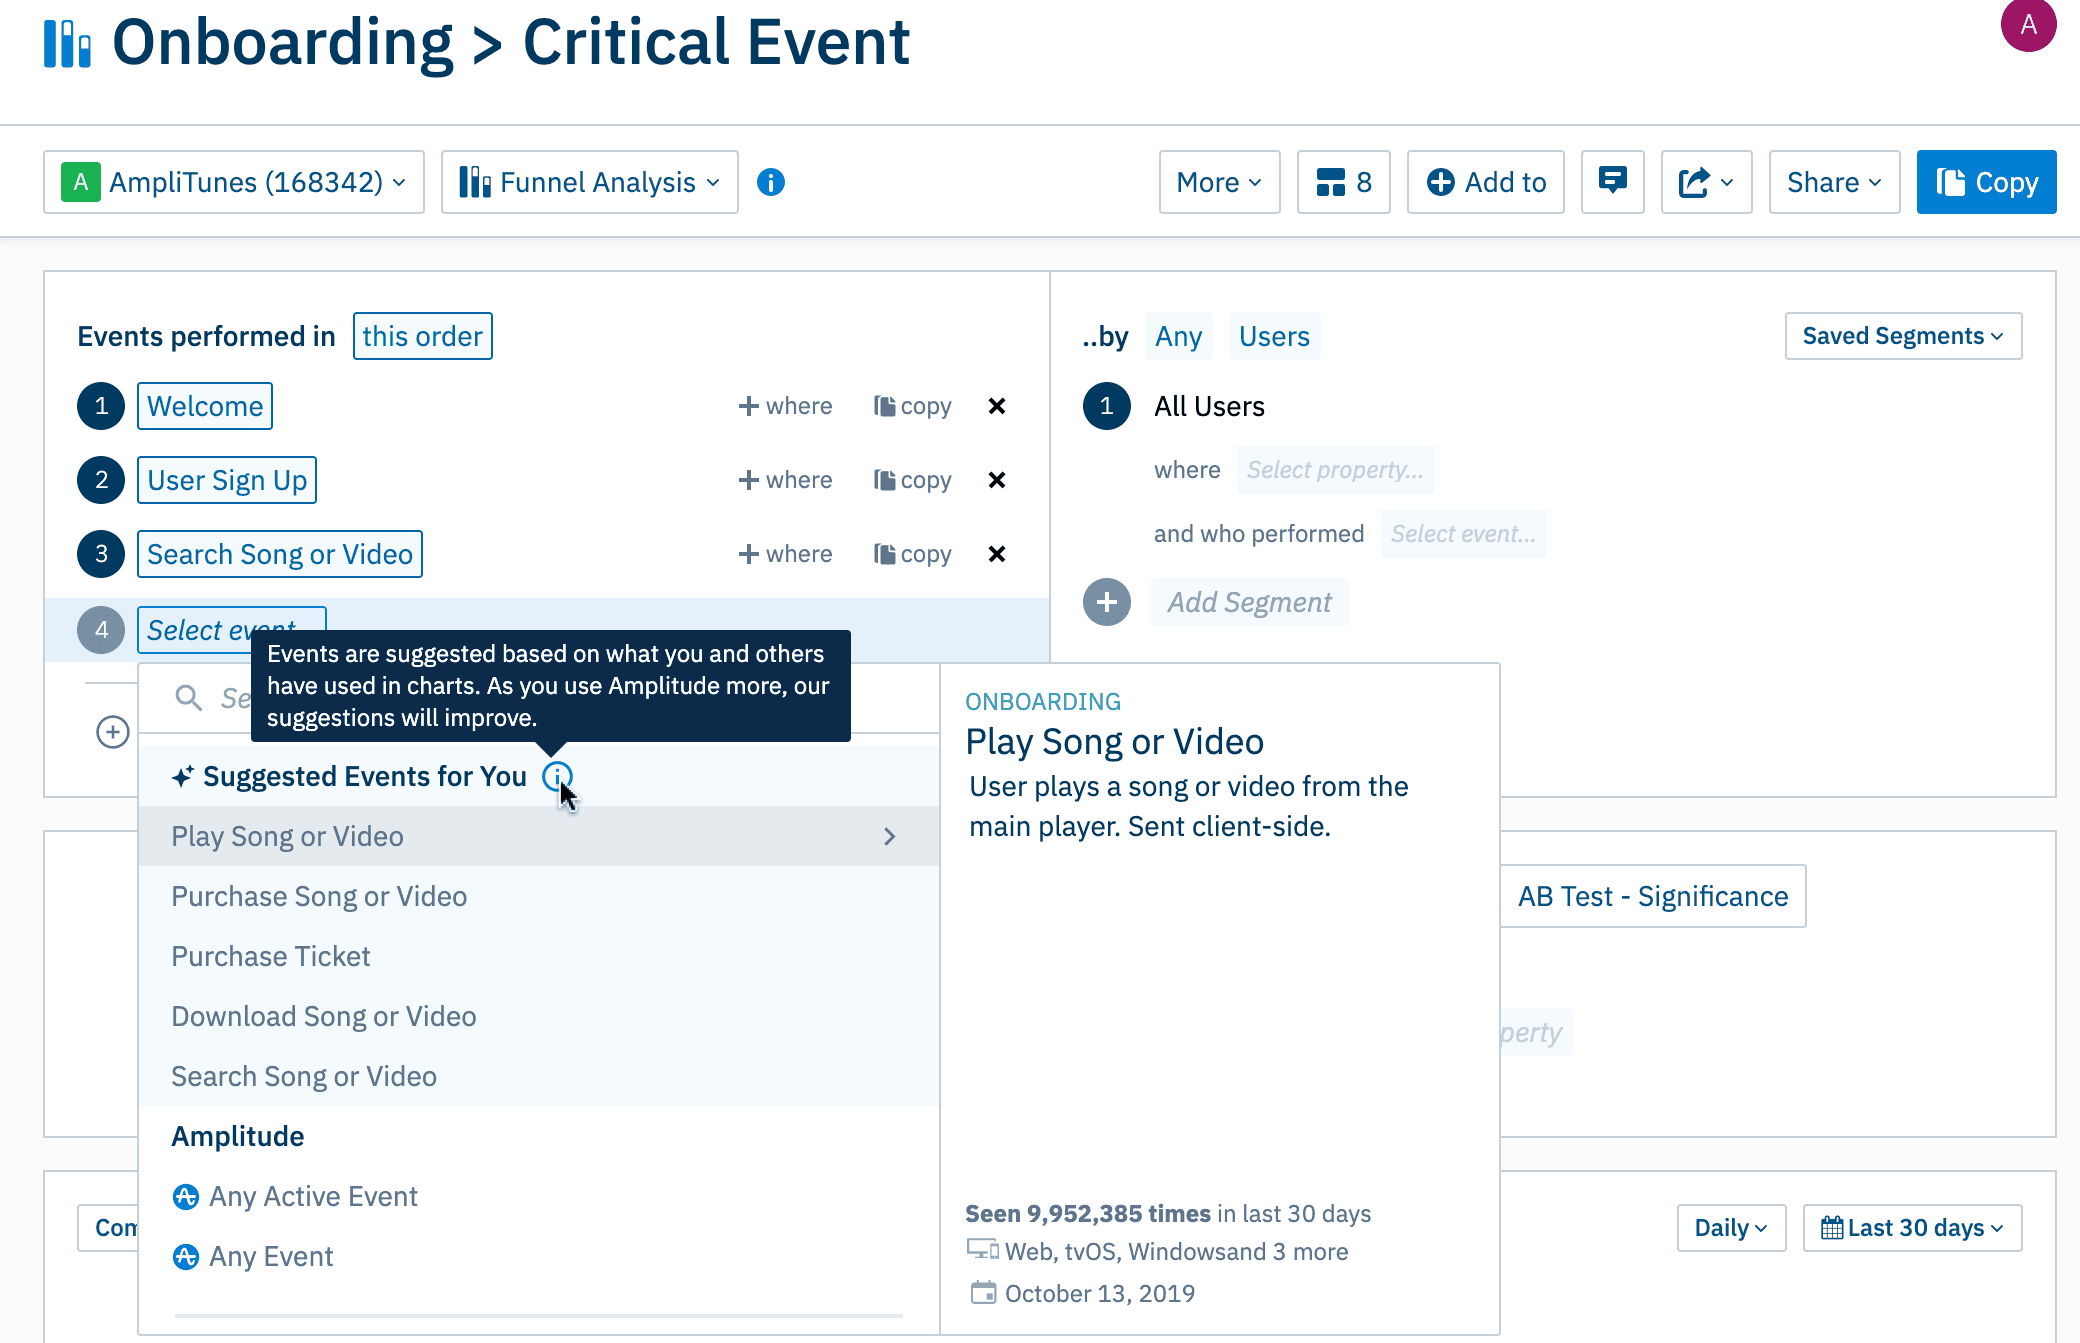2080x1343 pixels.
Task: Click the search magnifier in event picker
Action: [x=188, y=697]
